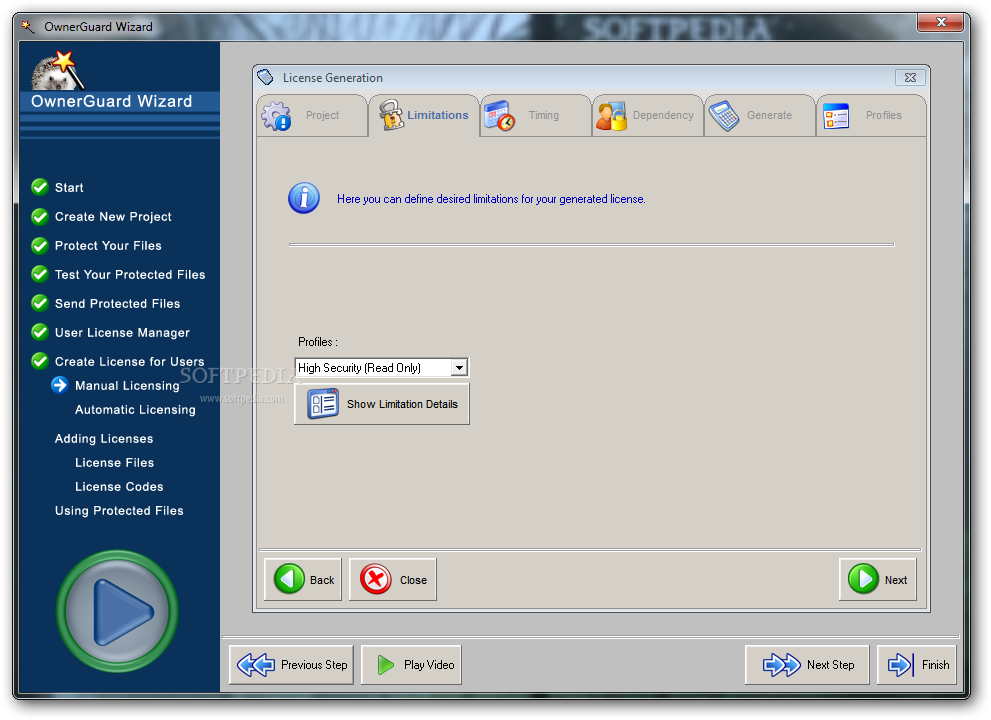991x720 pixels.
Task: Click the Play Video button
Action: pyautogui.click(x=411, y=665)
